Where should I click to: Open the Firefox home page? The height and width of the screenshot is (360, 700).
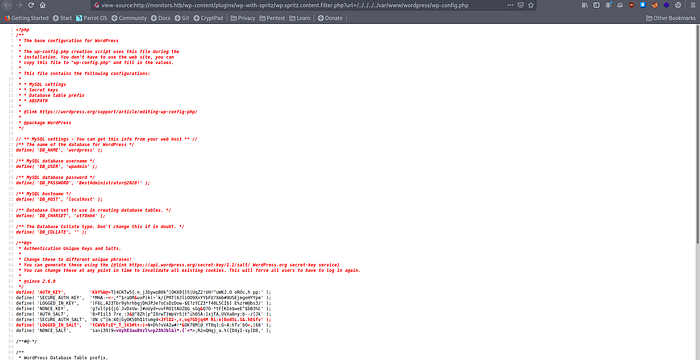tap(42, 5)
